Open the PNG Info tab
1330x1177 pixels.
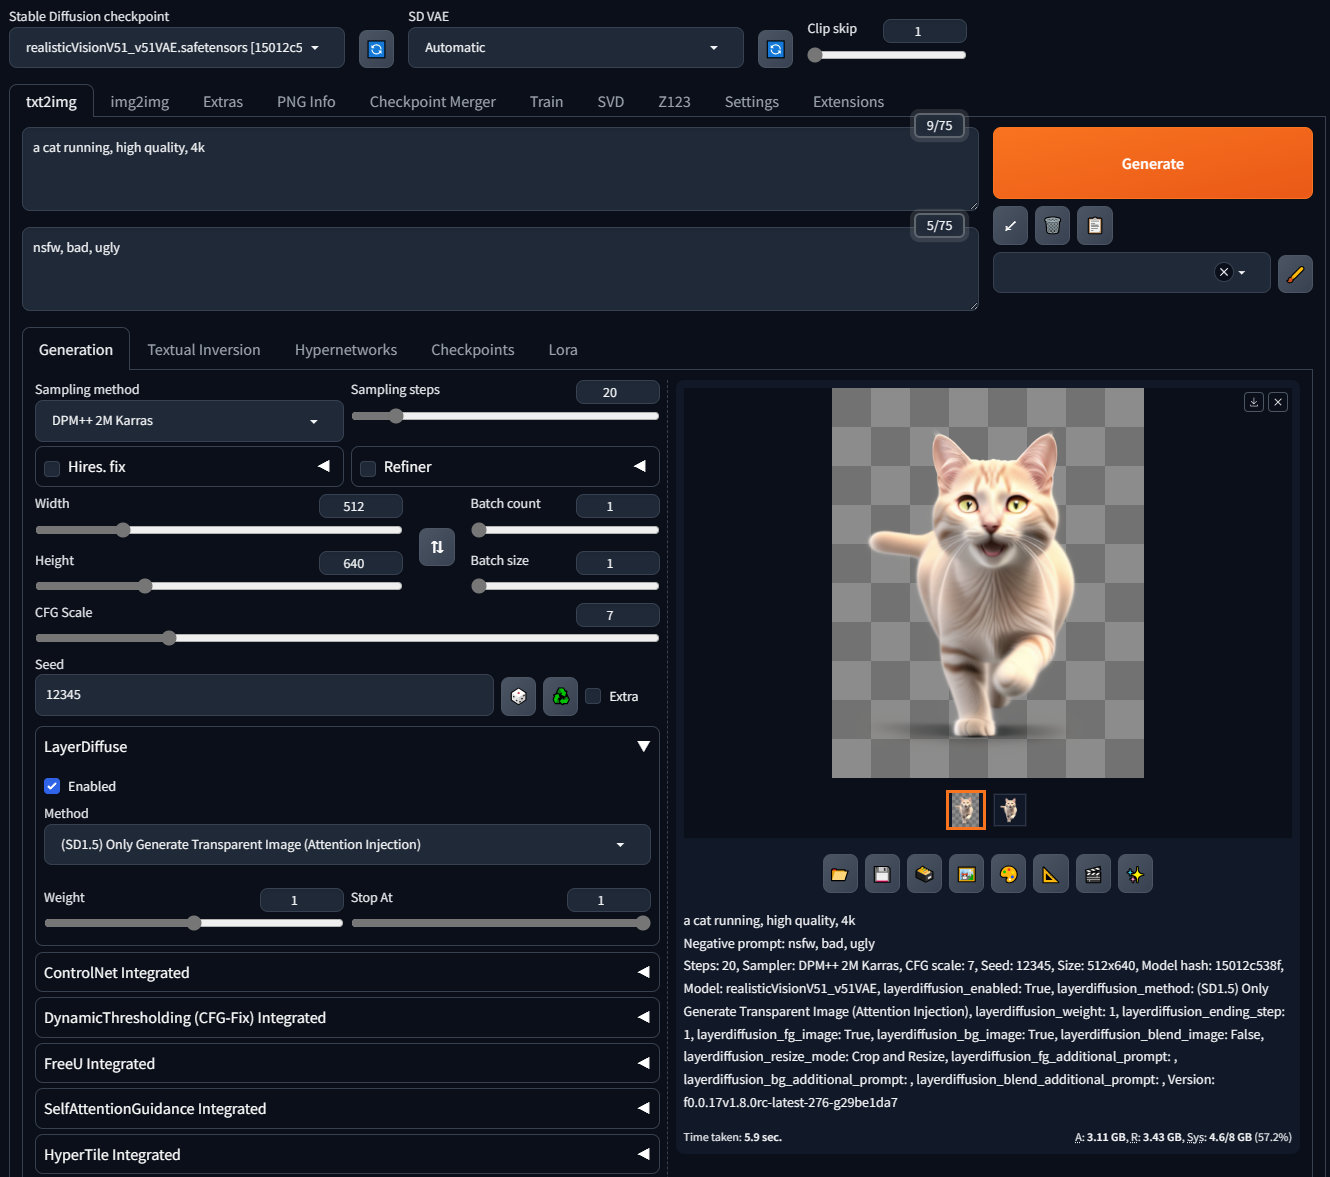pos(306,102)
